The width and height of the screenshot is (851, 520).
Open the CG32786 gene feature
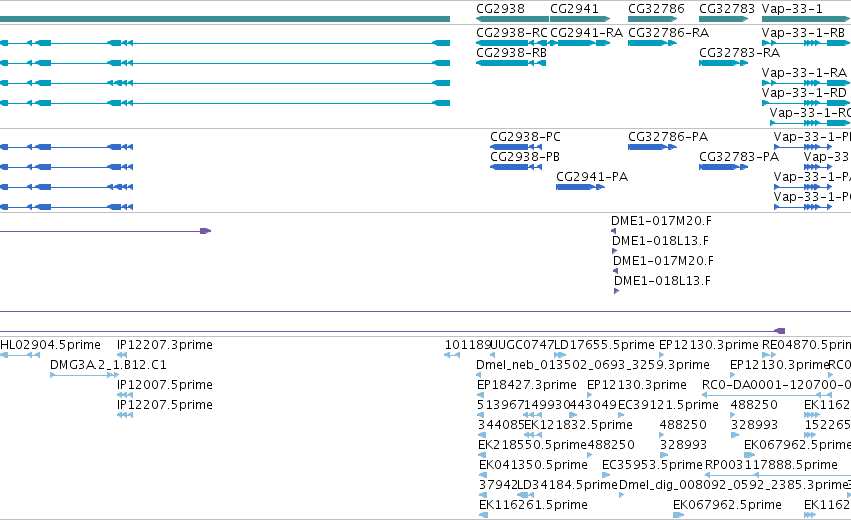pyautogui.click(x=652, y=19)
